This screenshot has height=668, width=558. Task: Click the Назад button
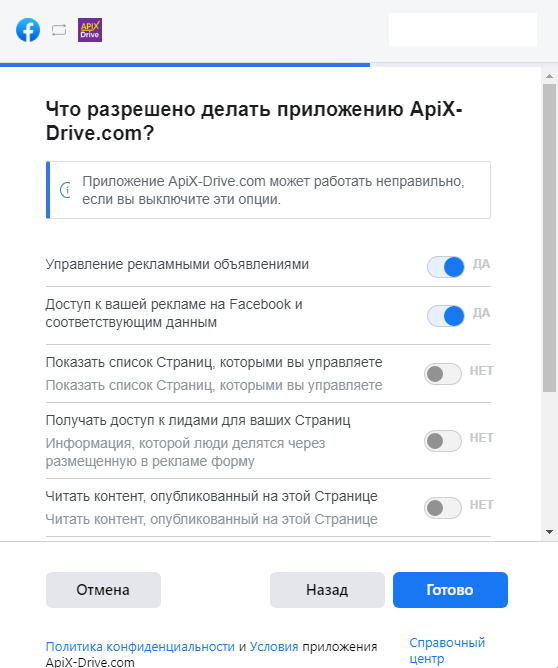(327, 590)
